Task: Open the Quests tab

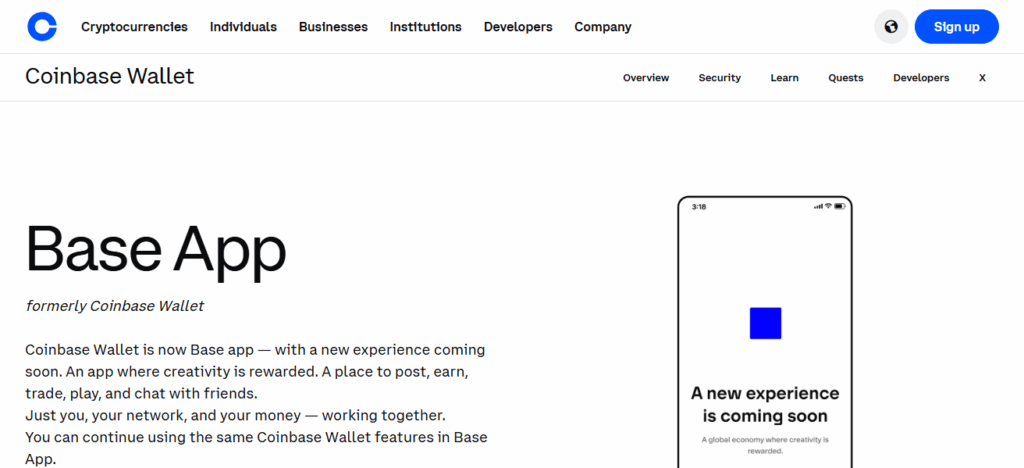Action: 846,78
